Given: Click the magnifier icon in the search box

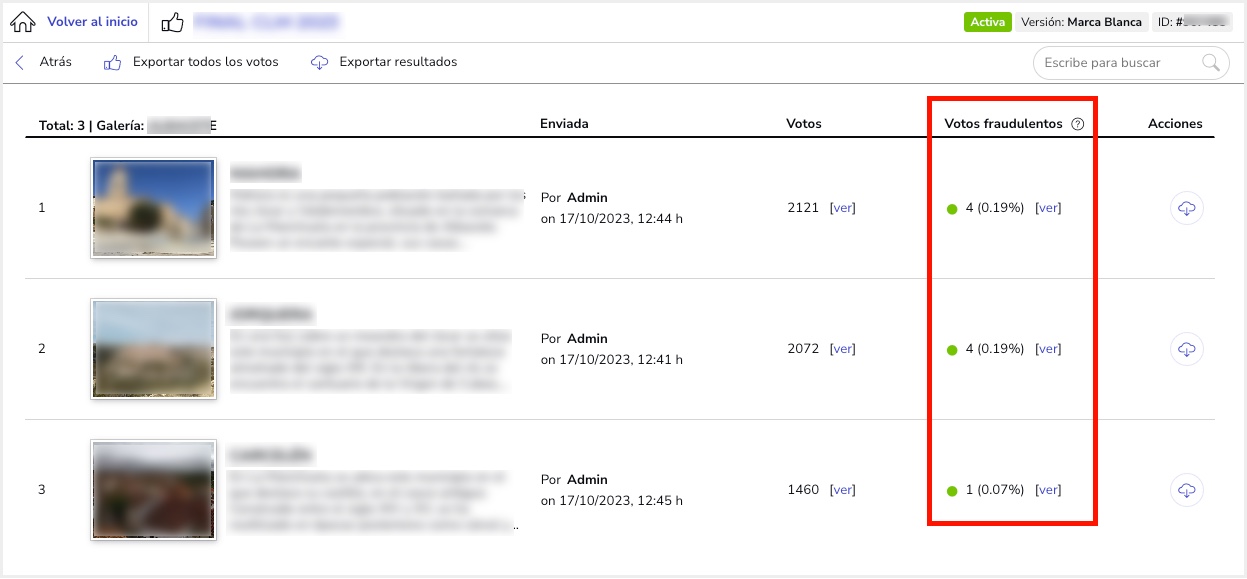Looking at the screenshot, I should coord(1211,63).
